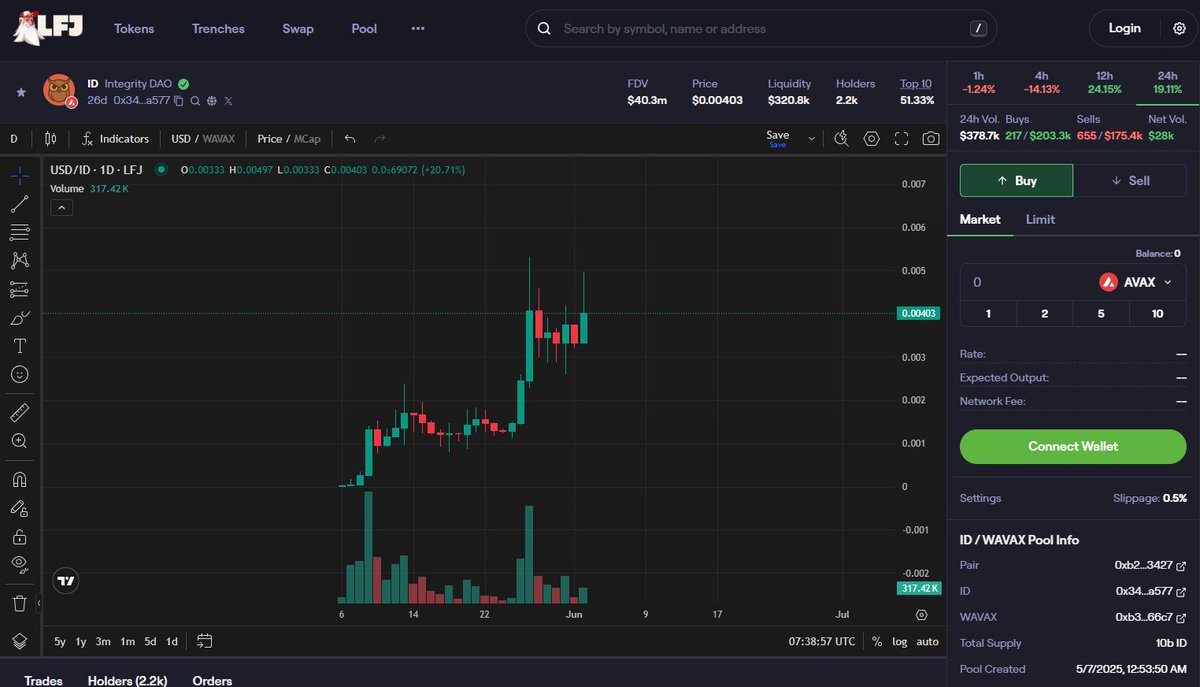Toggle stay in drawing mode

click(x=19, y=508)
